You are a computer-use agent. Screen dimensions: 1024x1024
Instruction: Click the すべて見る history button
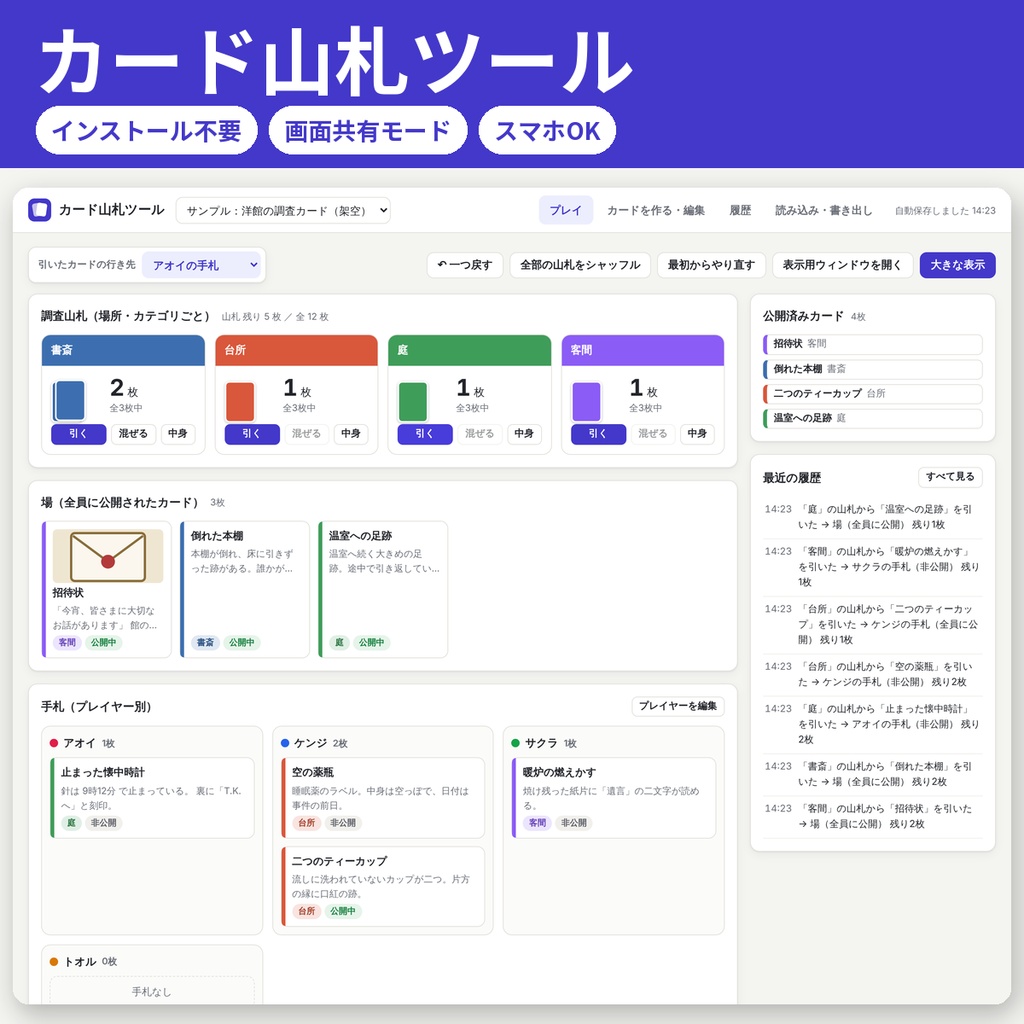pos(950,477)
